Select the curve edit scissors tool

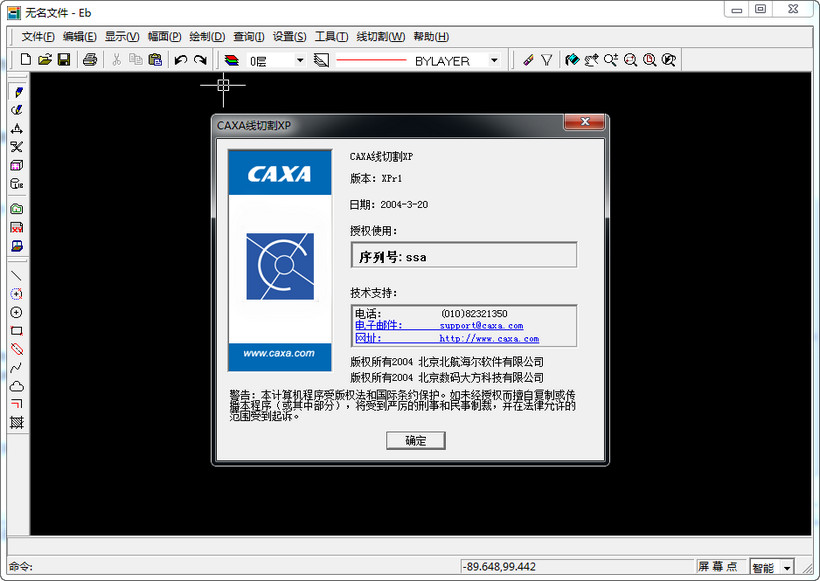[17, 147]
